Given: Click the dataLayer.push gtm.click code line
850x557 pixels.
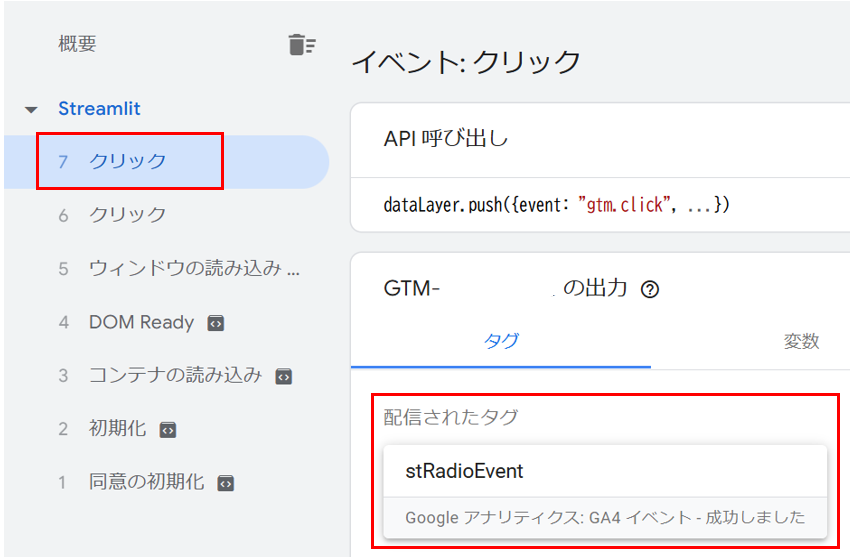Looking at the screenshot, I should (557, 205).
